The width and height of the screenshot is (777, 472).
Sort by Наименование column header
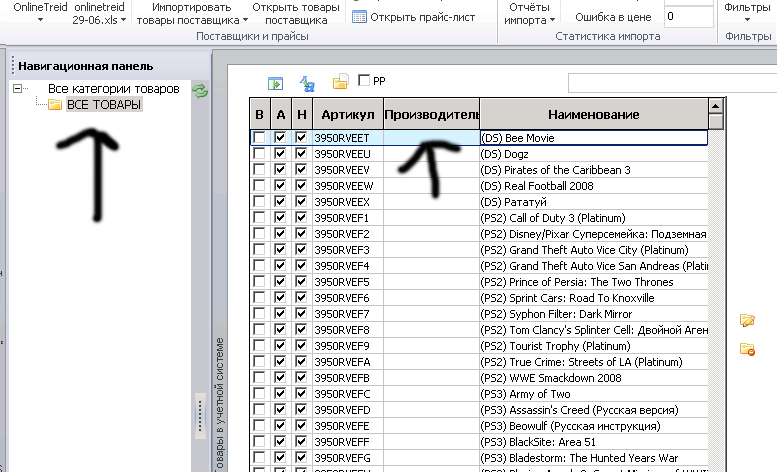point(594,114)
